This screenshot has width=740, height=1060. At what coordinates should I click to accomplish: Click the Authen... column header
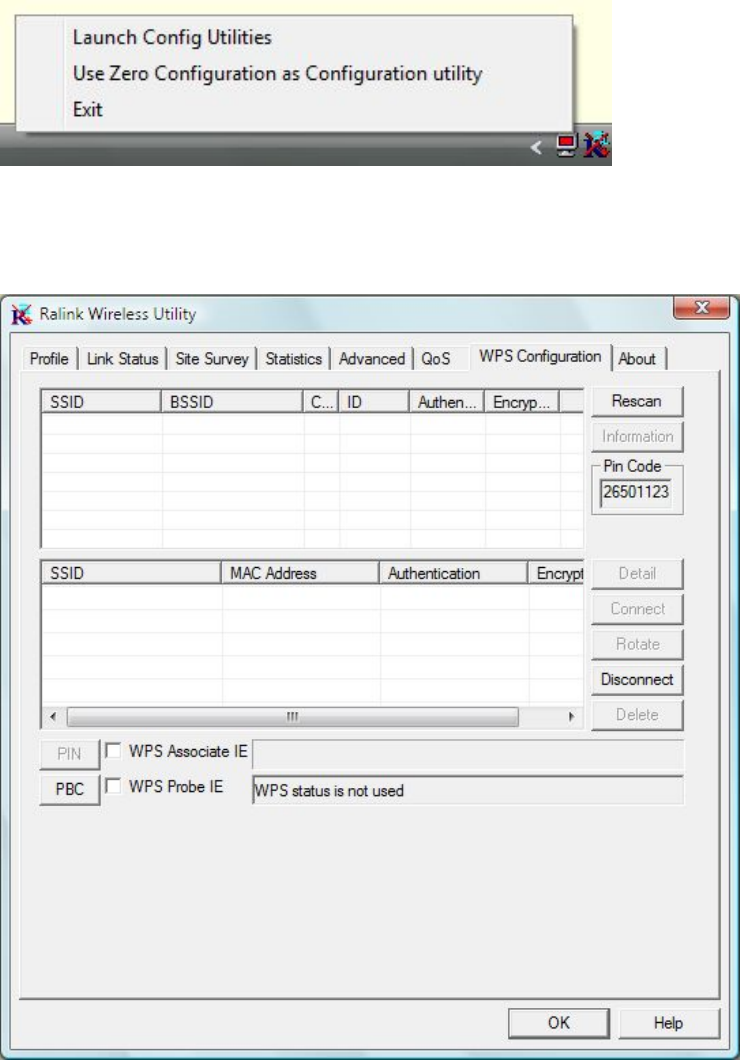tap(447, 402)
